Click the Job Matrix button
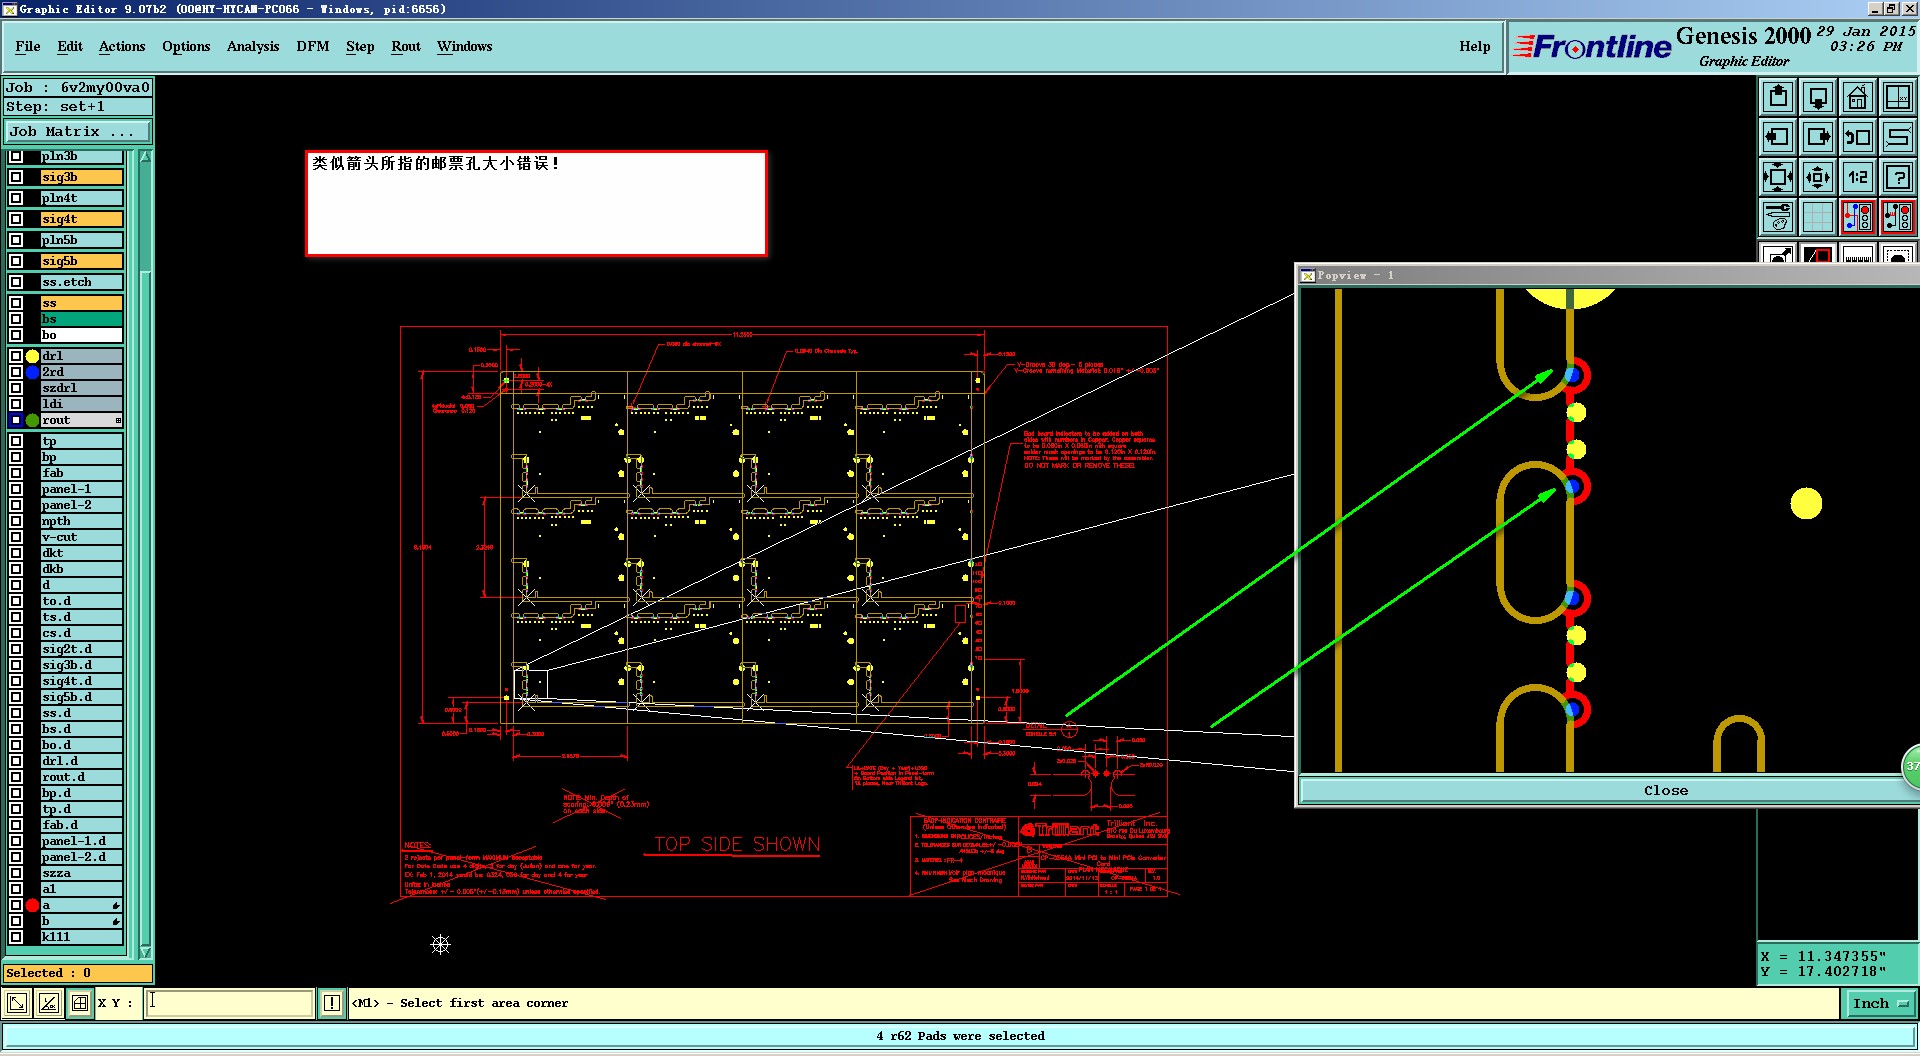Viewport: 1920px width, 1056px height. 78,132
